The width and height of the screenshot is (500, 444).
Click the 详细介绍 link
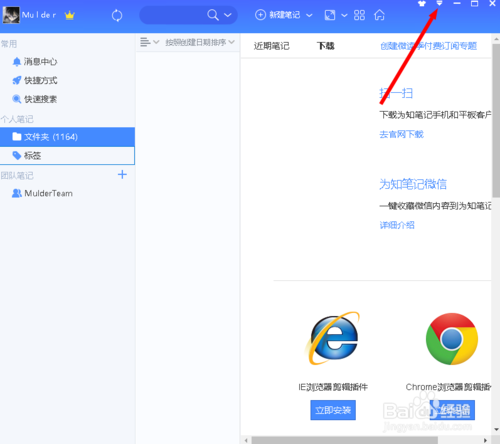[397, 225]
